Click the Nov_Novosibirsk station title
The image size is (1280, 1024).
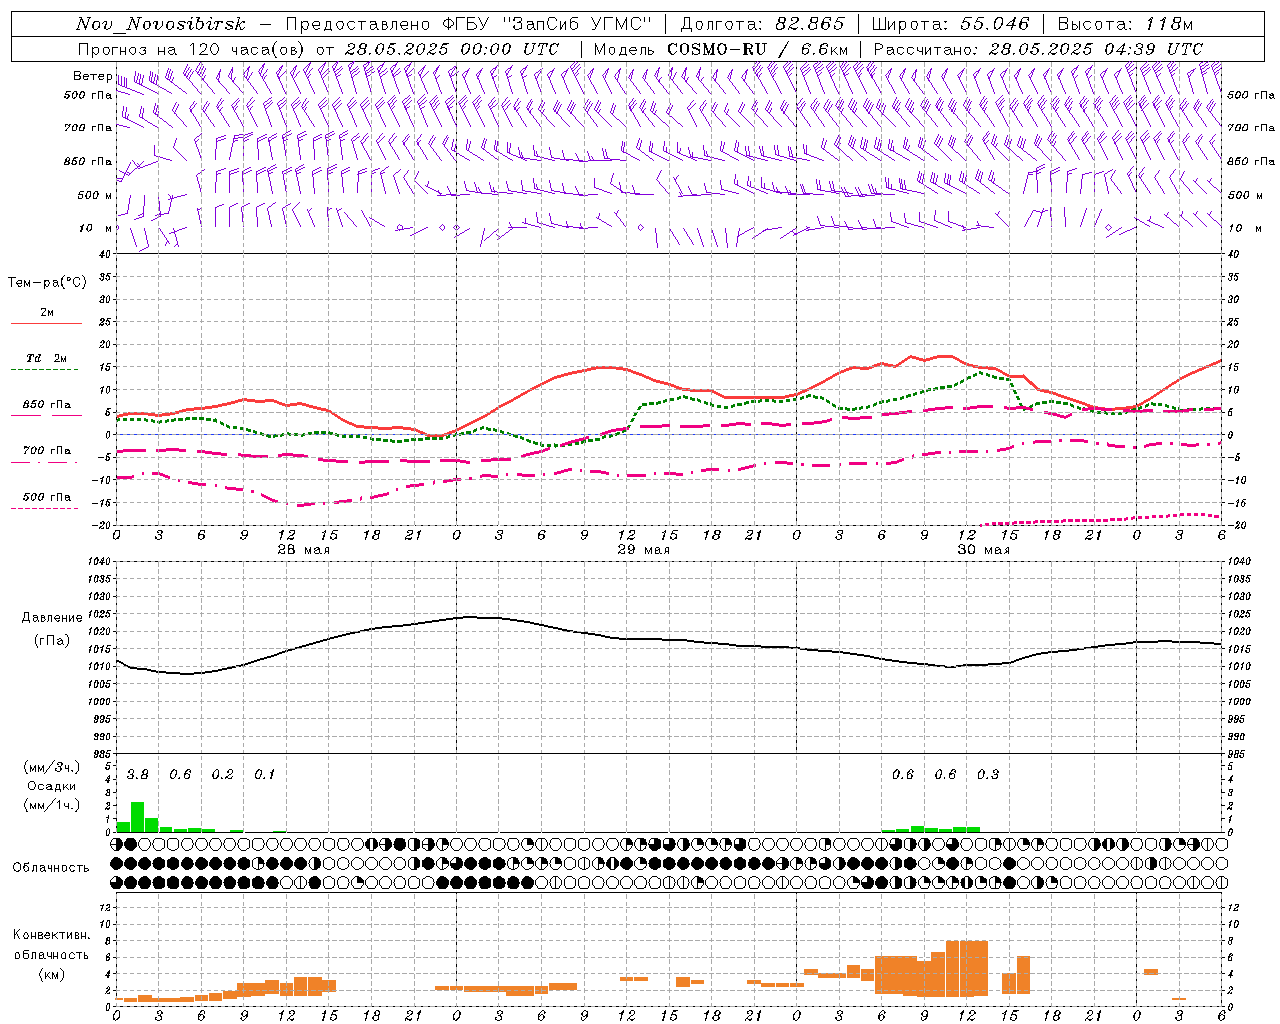click(160, 24)
